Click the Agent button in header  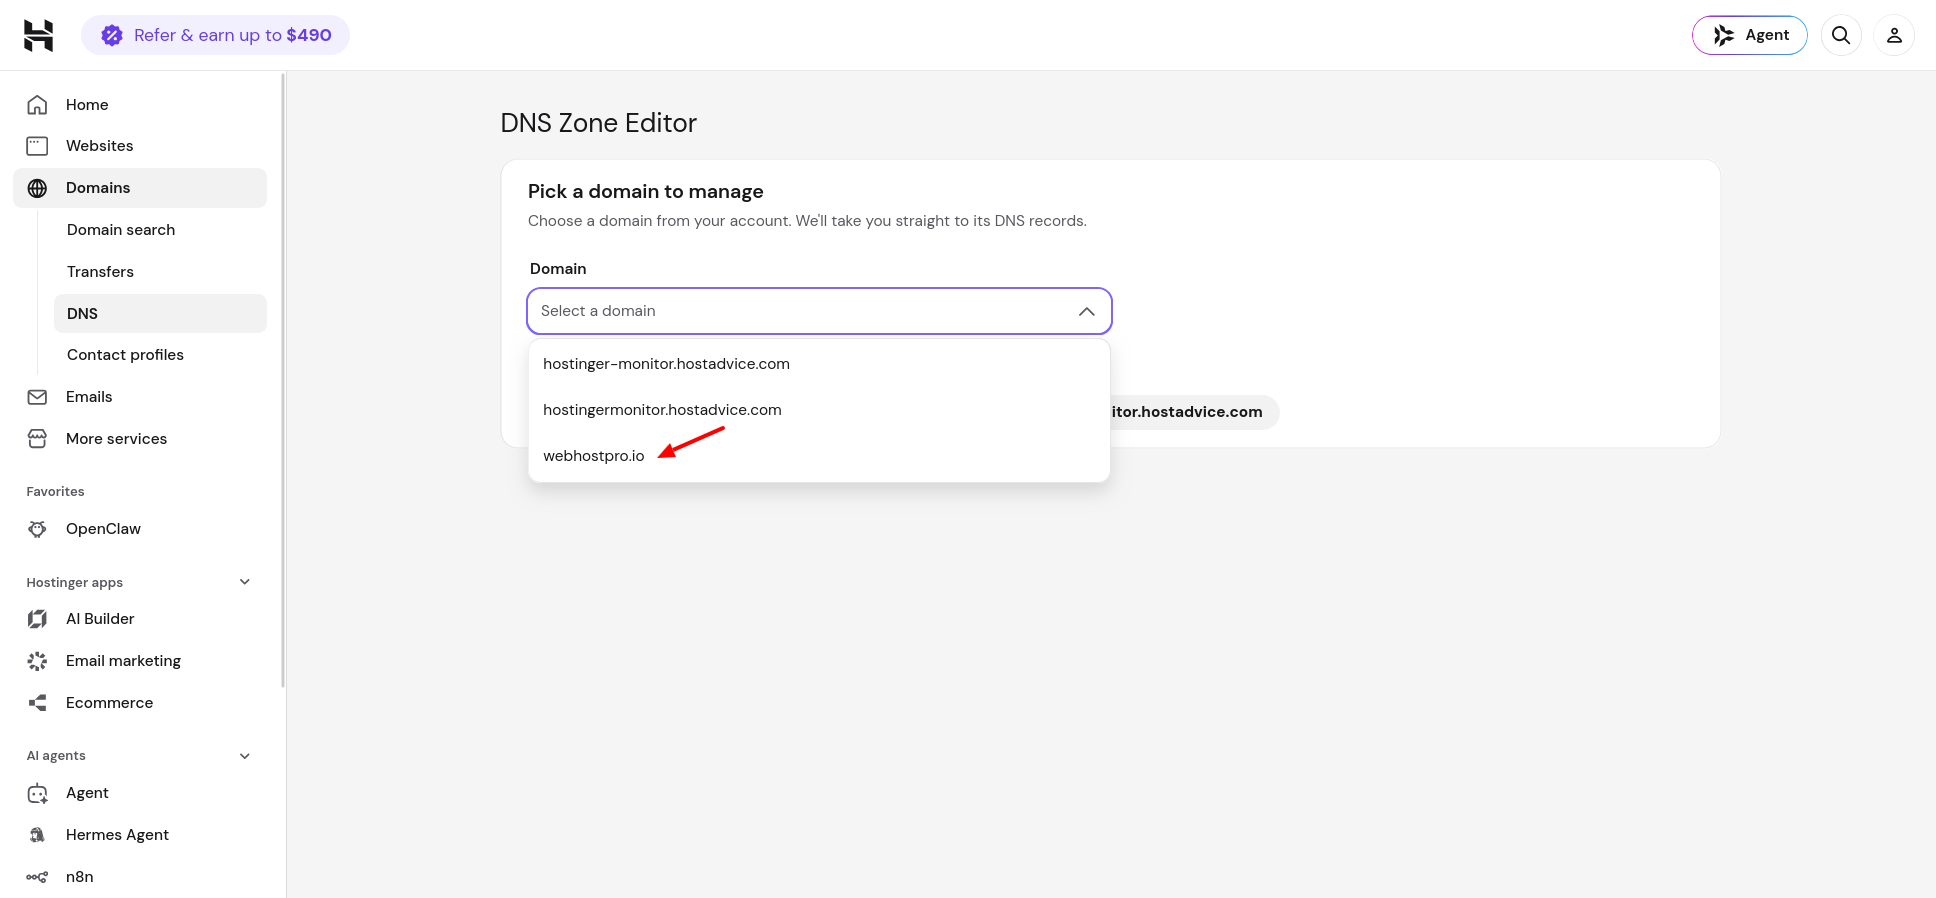[1749, 35]
